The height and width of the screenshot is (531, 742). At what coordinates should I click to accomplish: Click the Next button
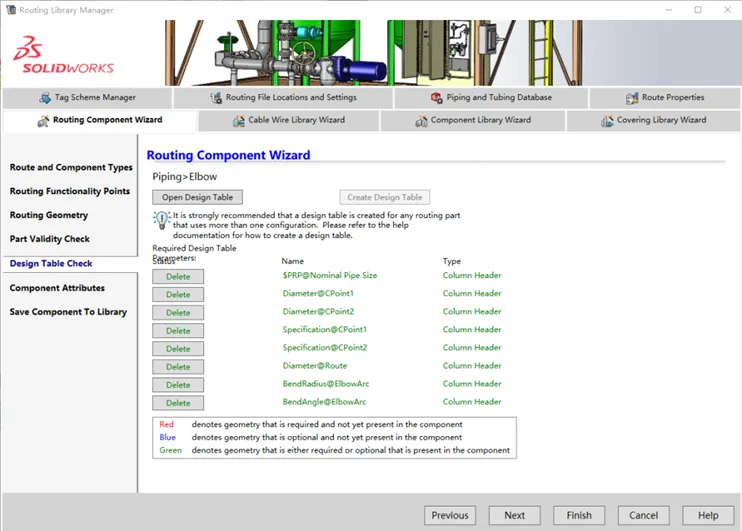[x=514, y=515]
